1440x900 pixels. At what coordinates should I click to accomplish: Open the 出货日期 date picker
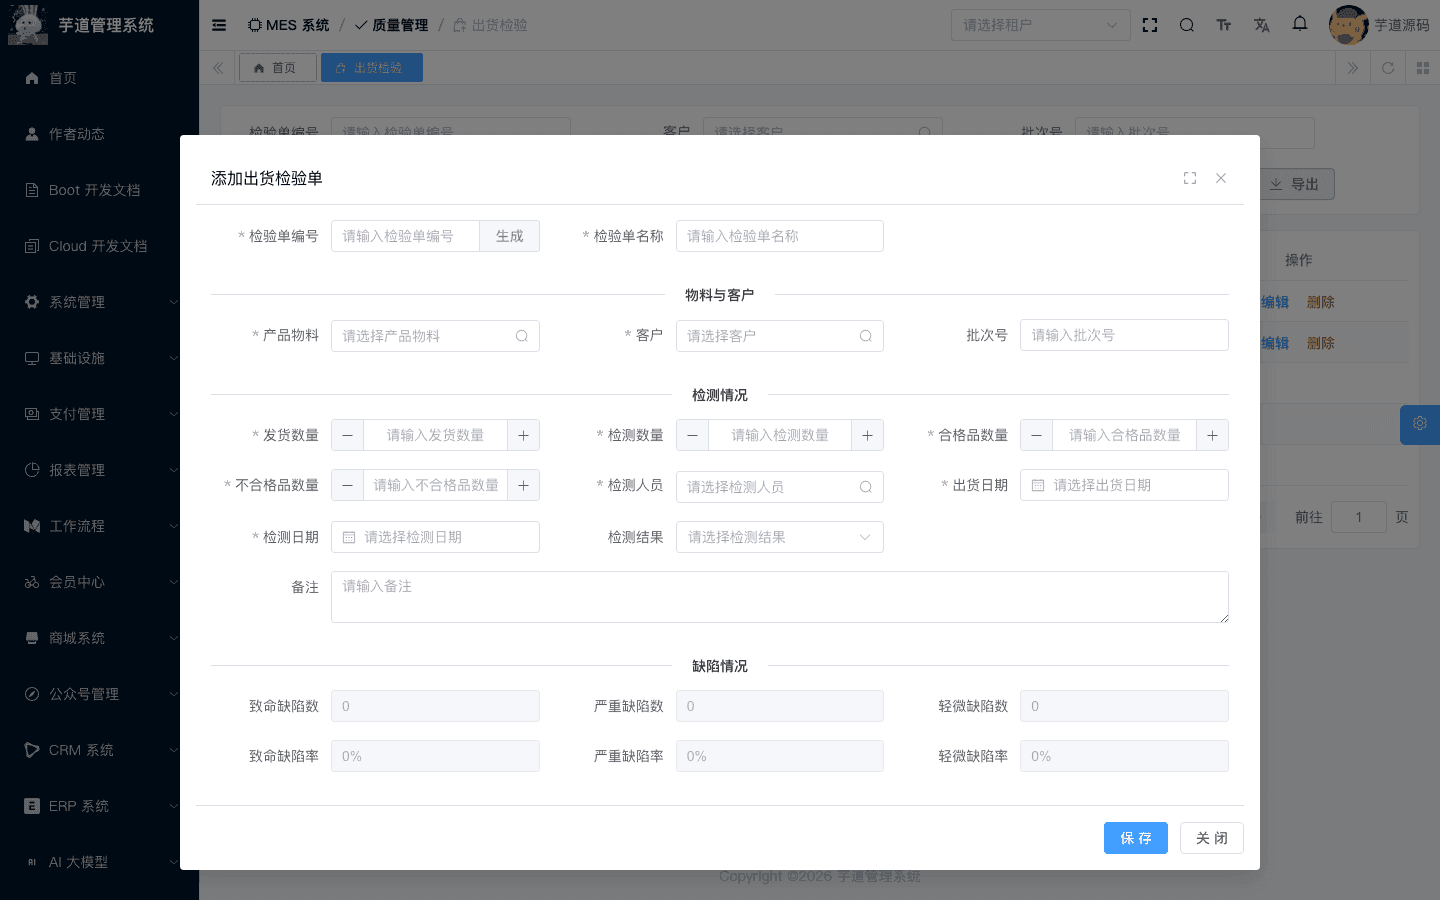pos(1124,485)
